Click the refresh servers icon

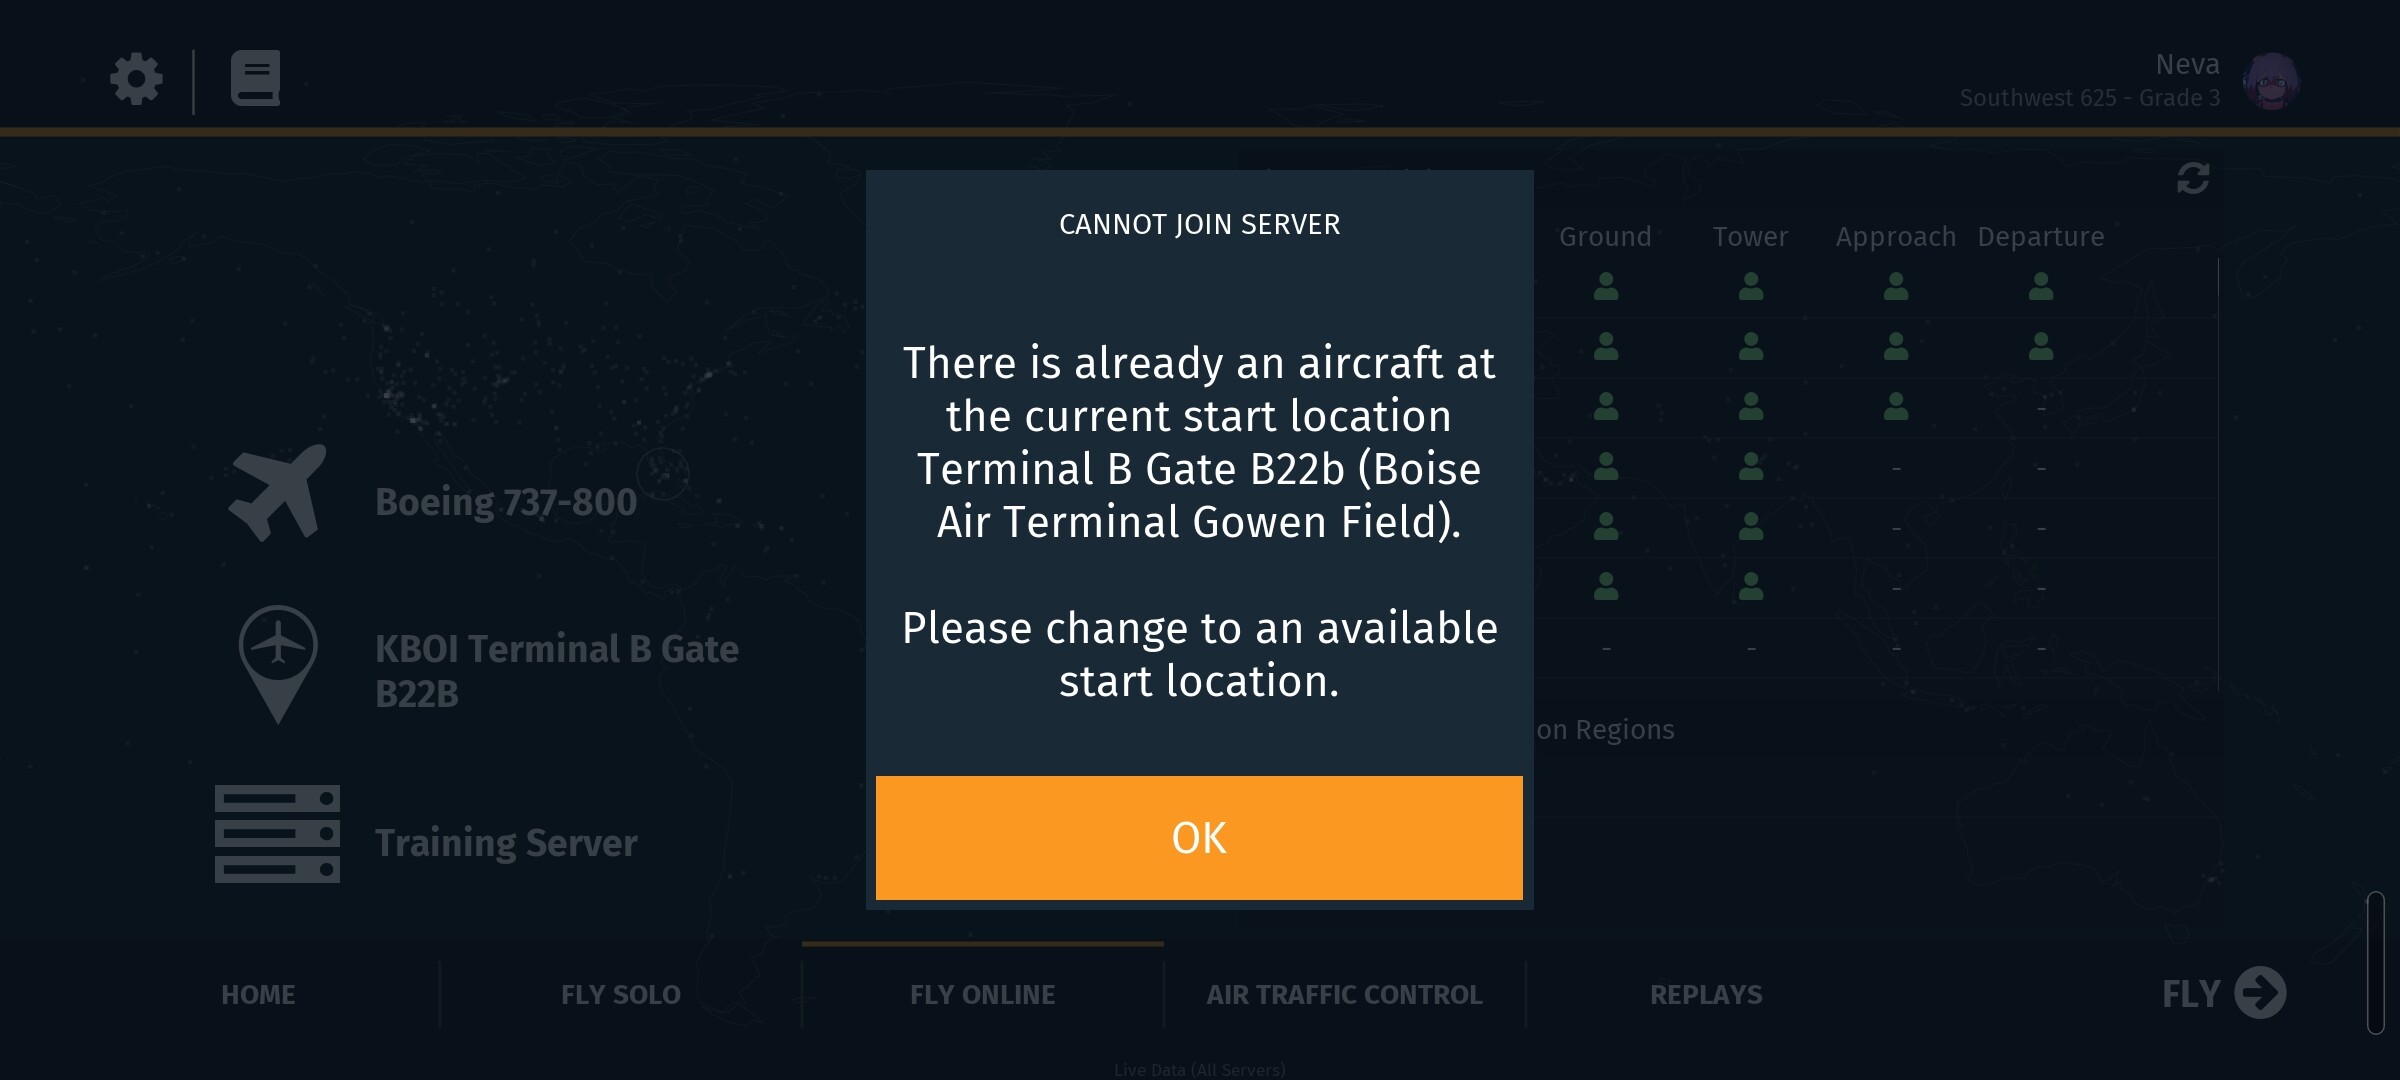pos(2193,179)
